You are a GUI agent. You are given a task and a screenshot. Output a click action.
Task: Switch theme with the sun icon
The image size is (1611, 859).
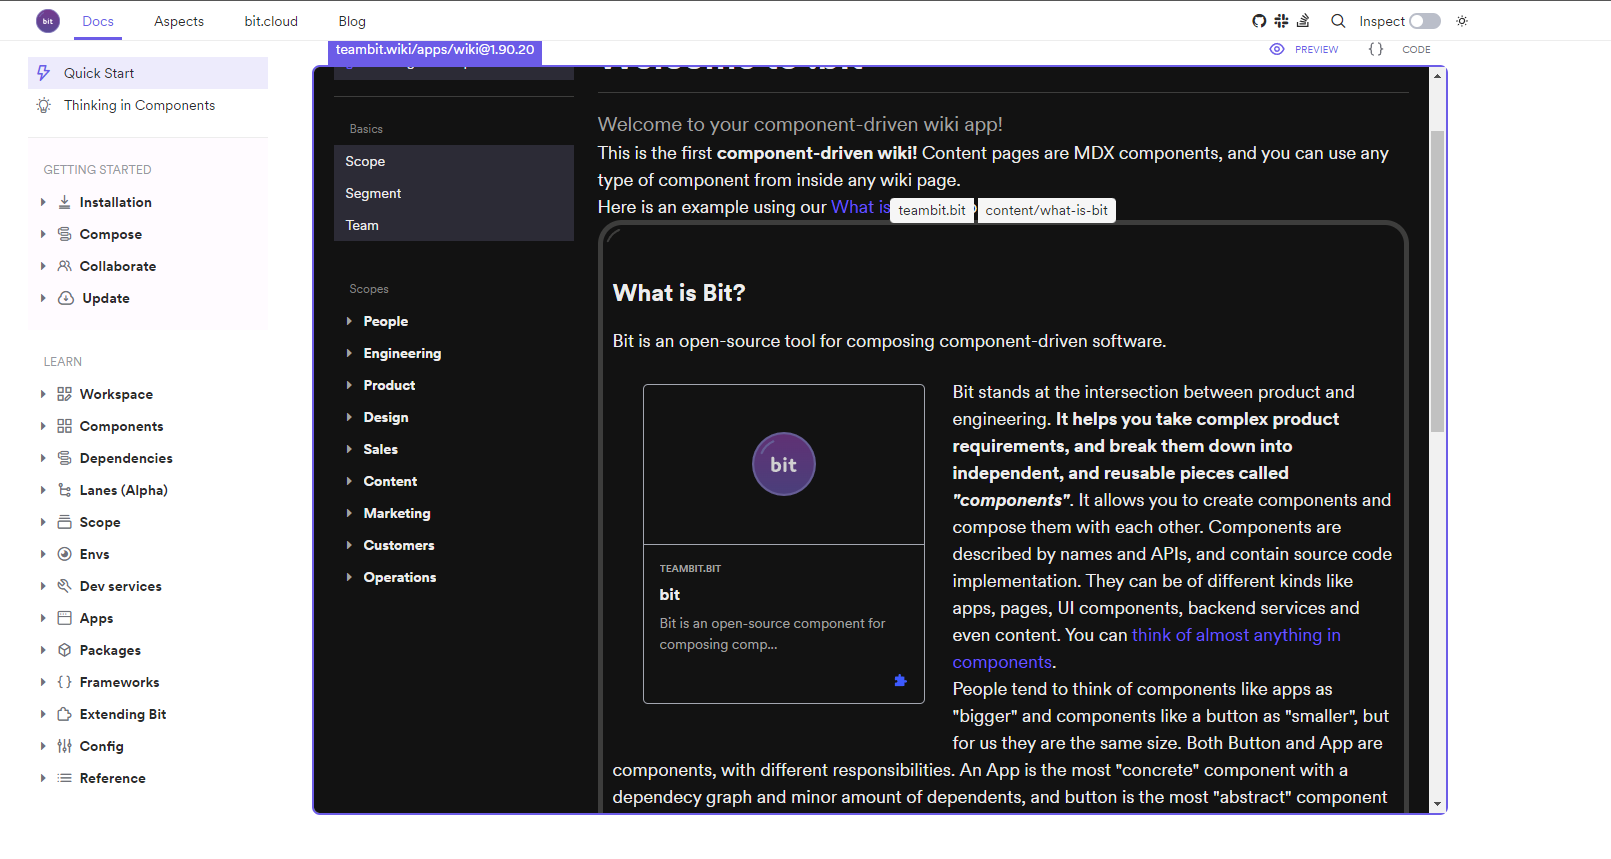click(1462, 21)
